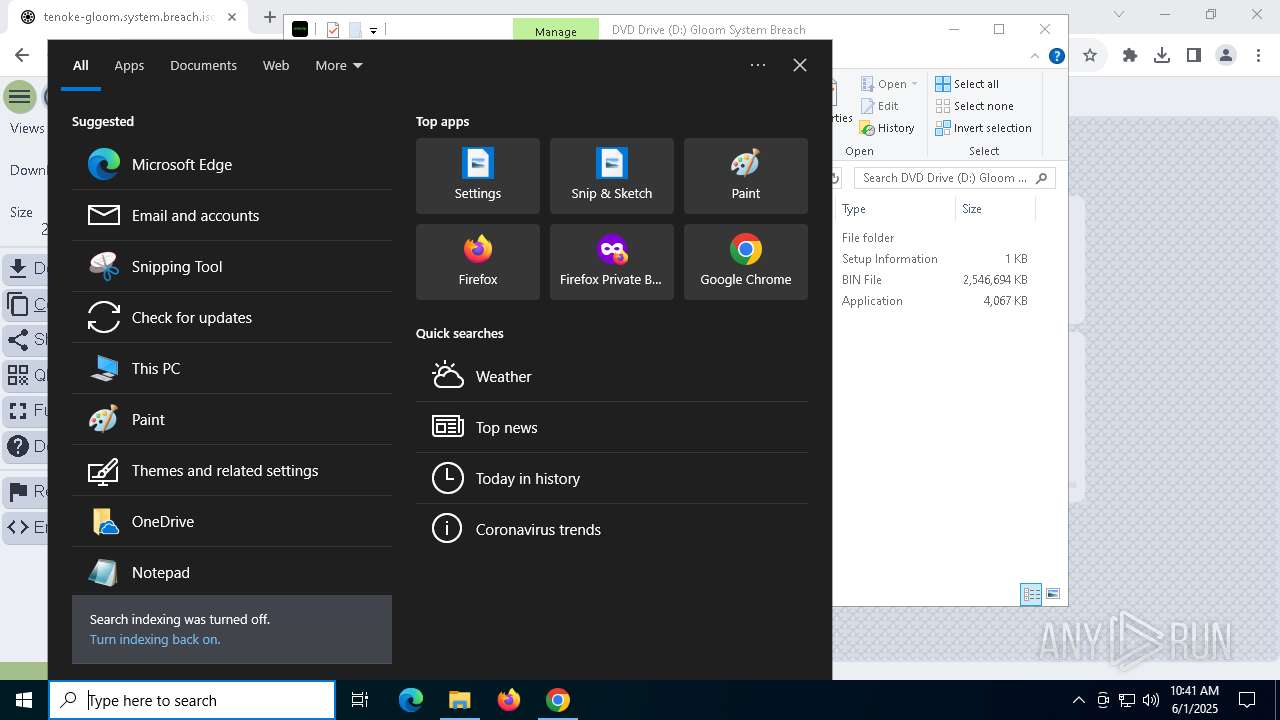Switch to Documents search tab
This screenshot has height=720, width=1280.
pyautogui.click(x=203, y=65)
